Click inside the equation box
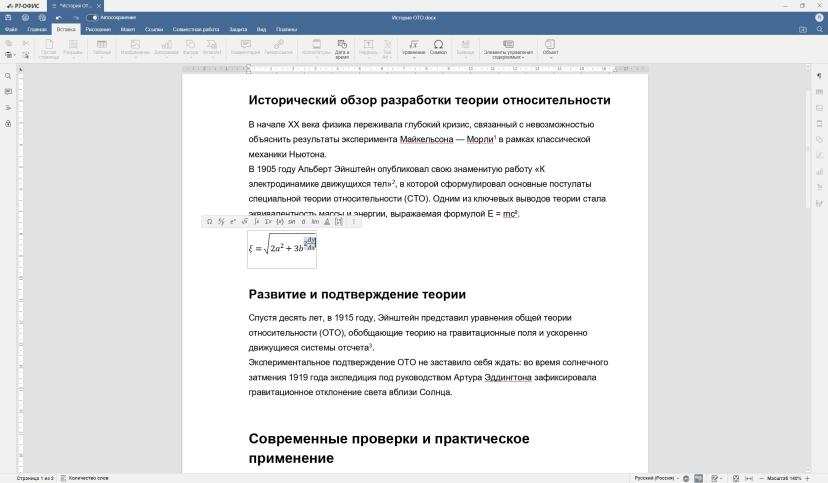 point(282,249)
